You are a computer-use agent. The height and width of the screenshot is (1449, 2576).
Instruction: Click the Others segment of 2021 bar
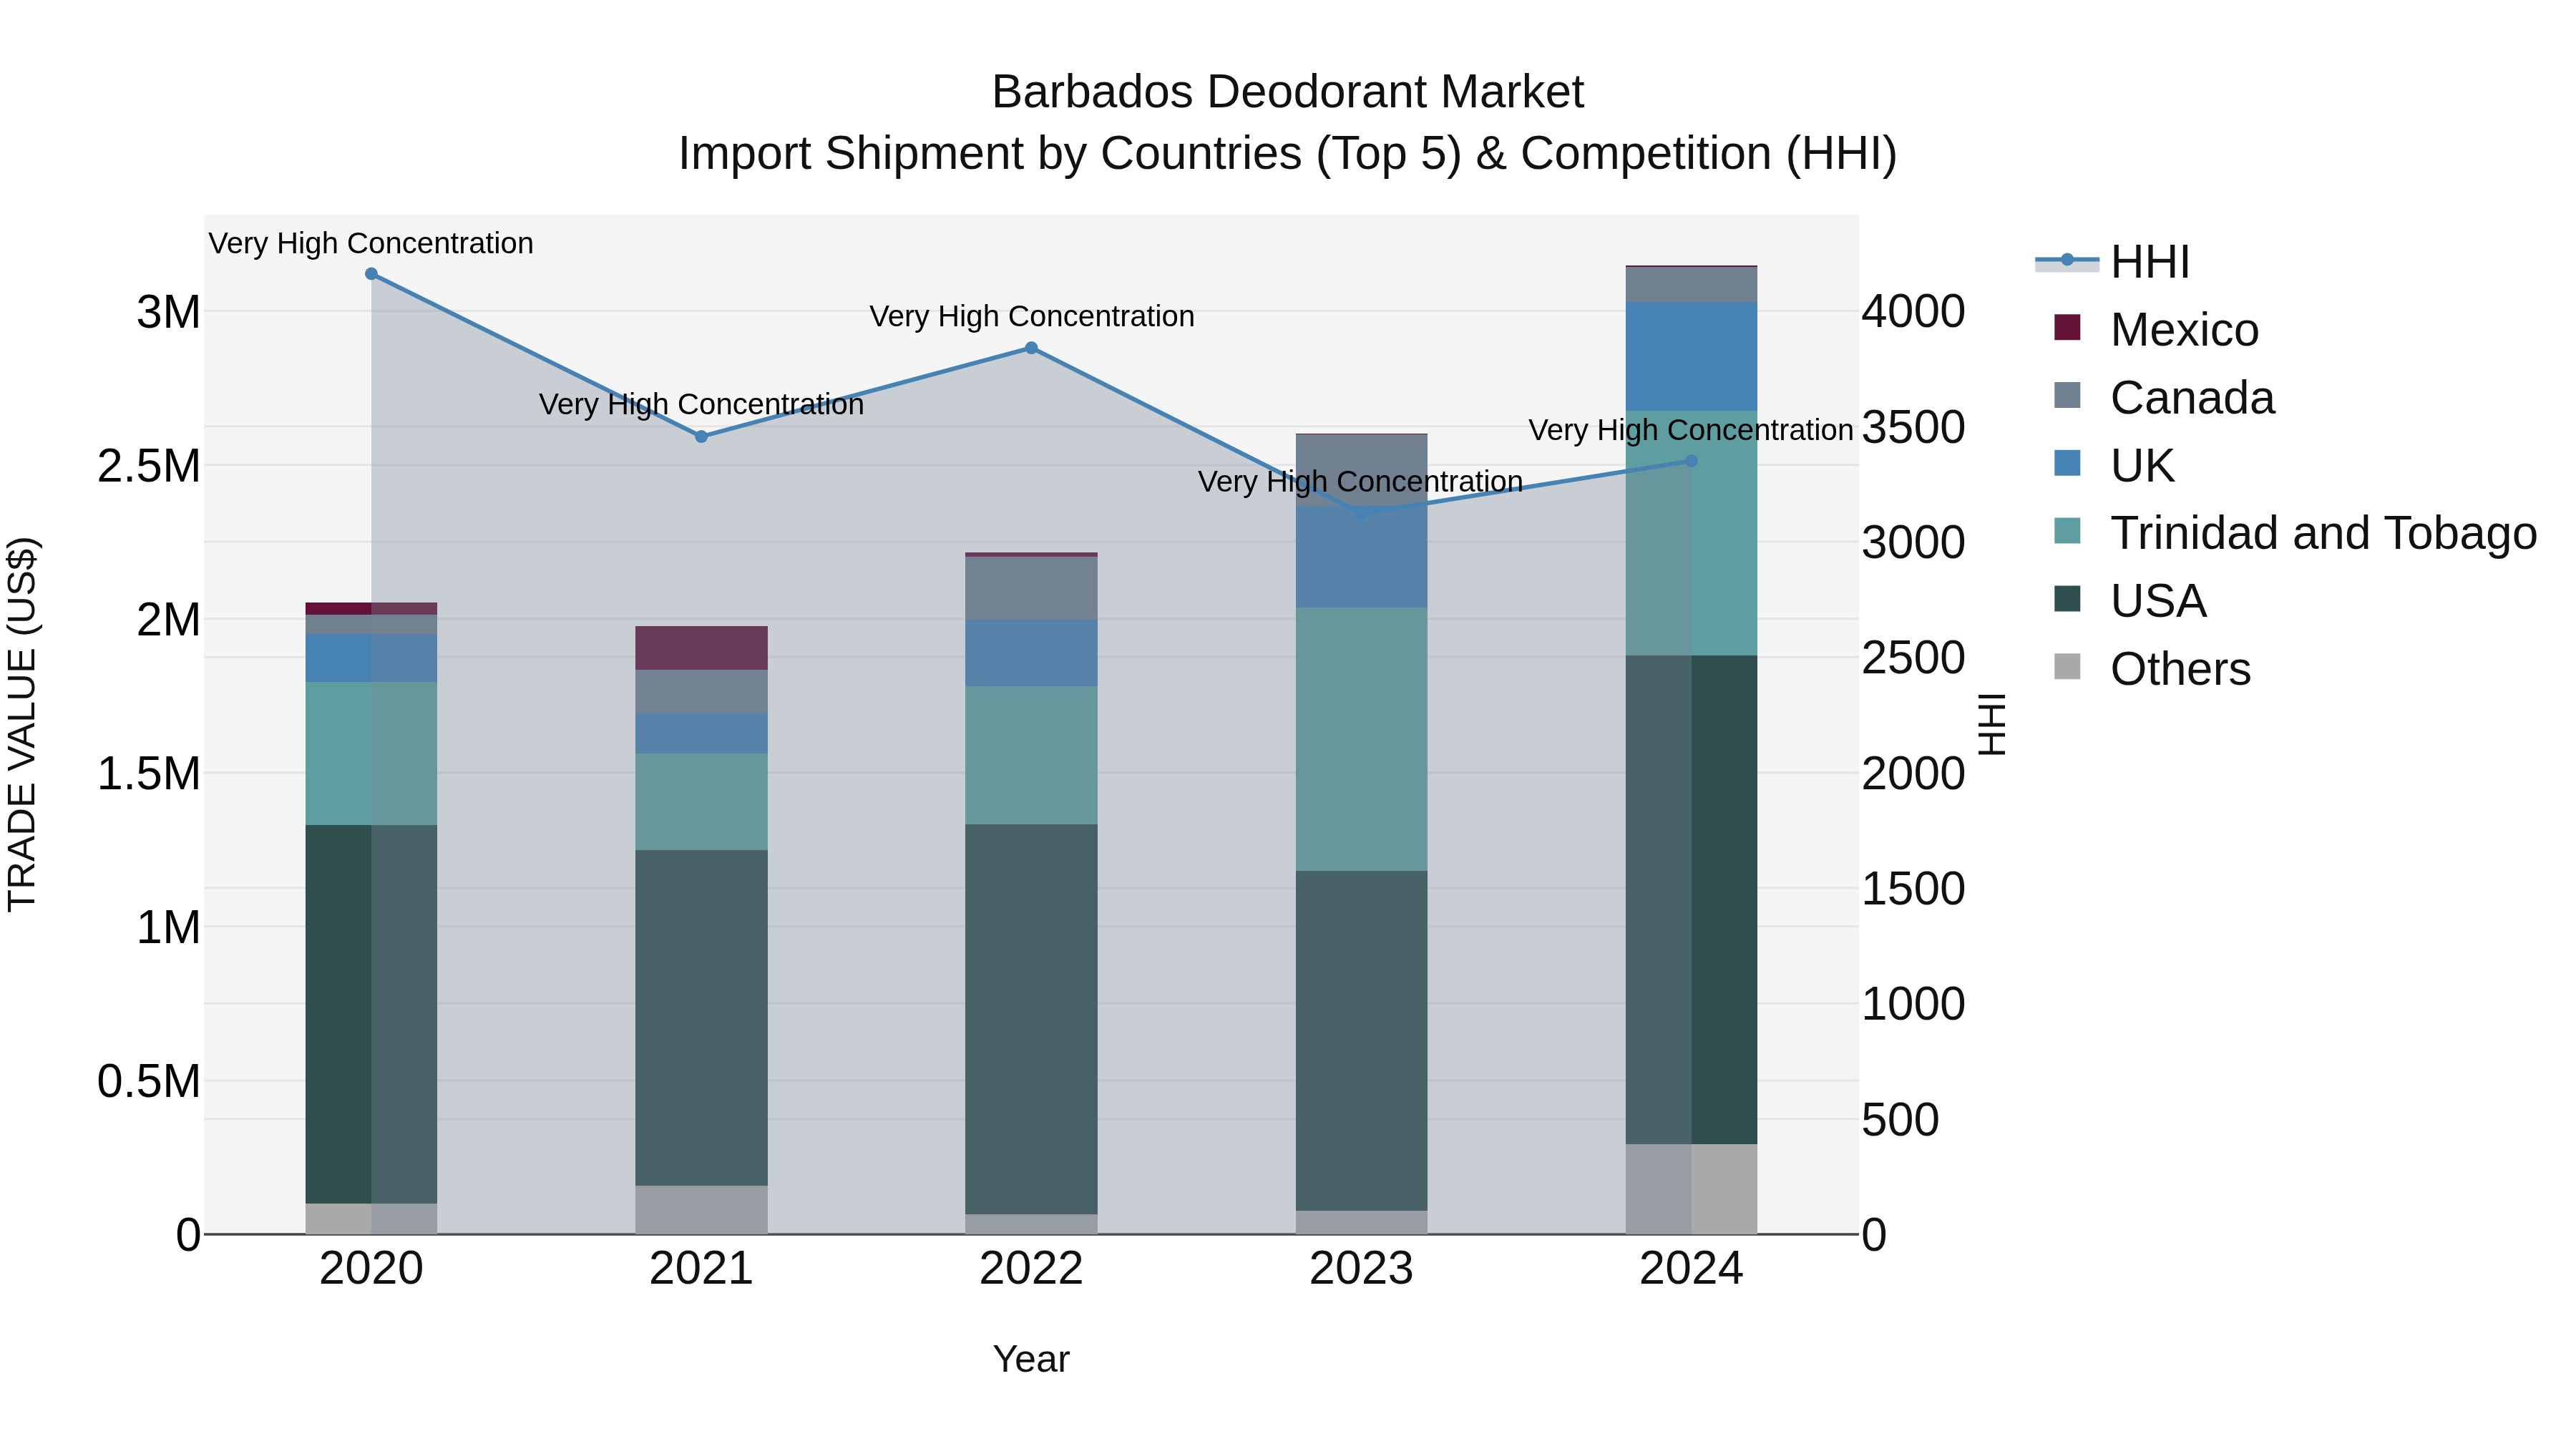[x=701, y=1210]
